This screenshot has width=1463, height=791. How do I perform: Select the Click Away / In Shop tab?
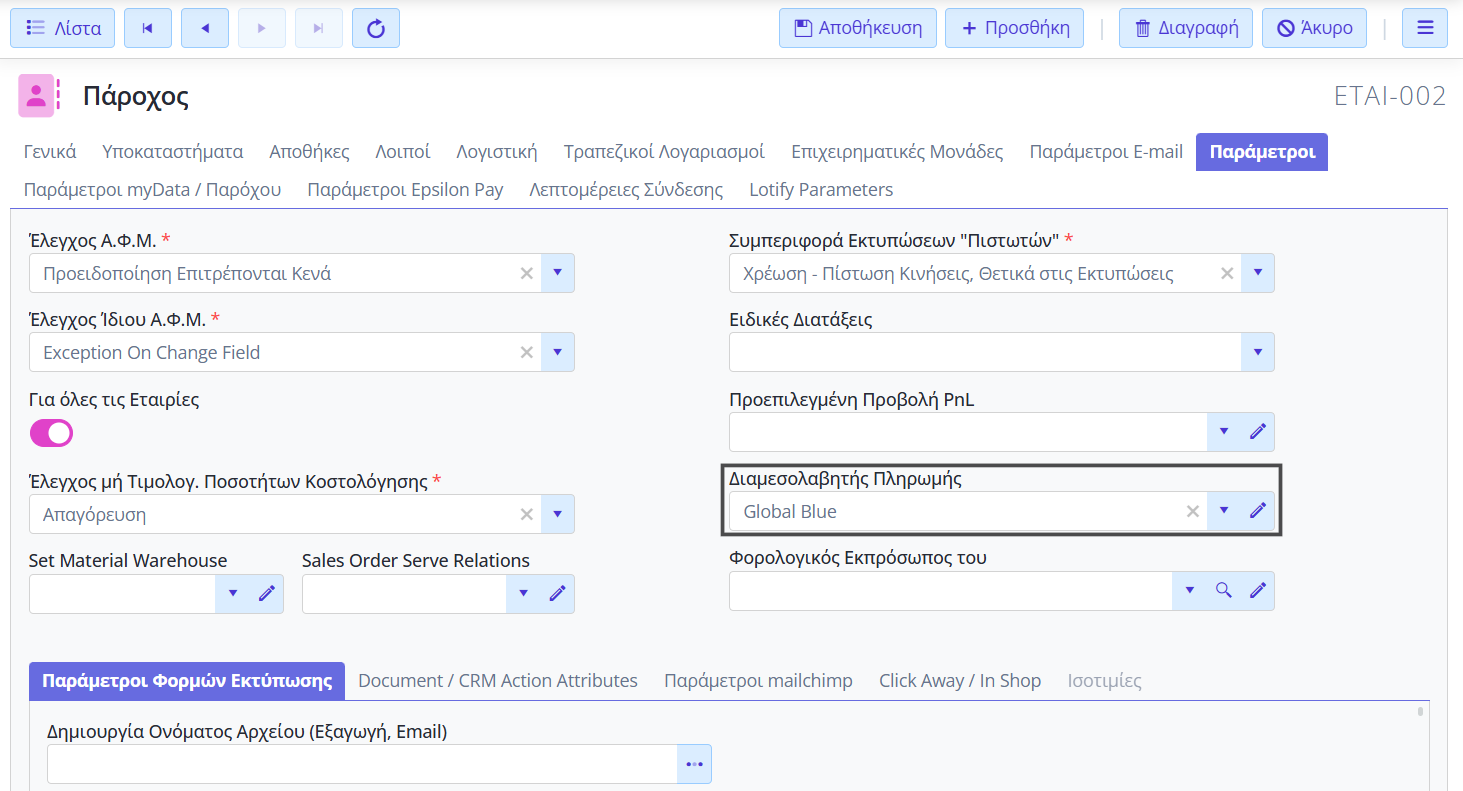[959, 680]
